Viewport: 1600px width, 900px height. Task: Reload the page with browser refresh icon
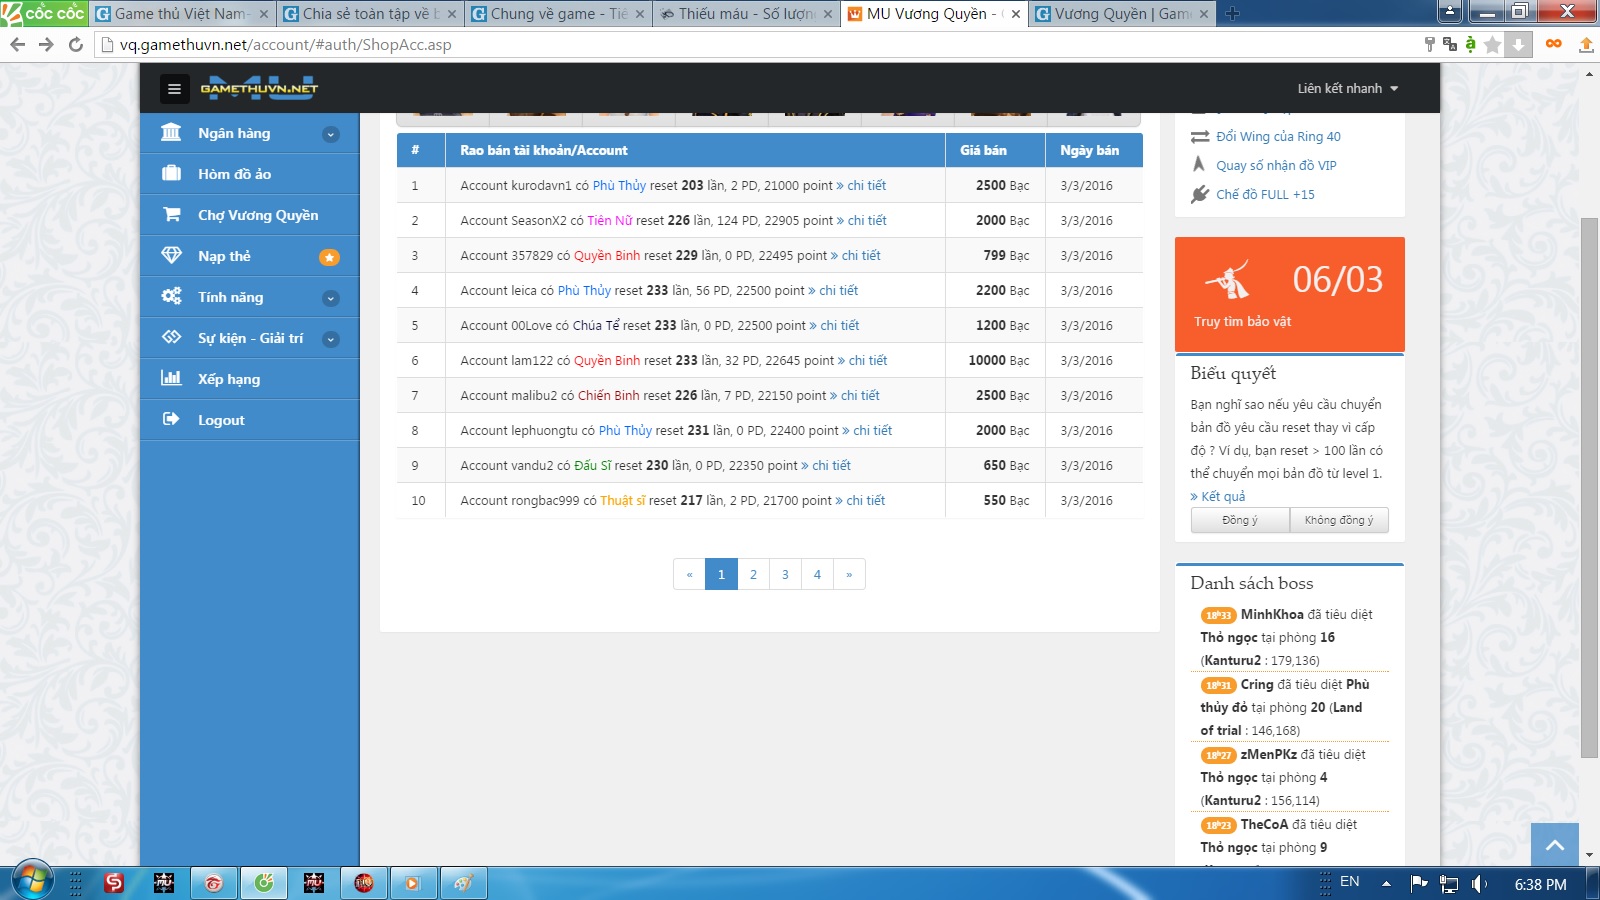point(76,45)
